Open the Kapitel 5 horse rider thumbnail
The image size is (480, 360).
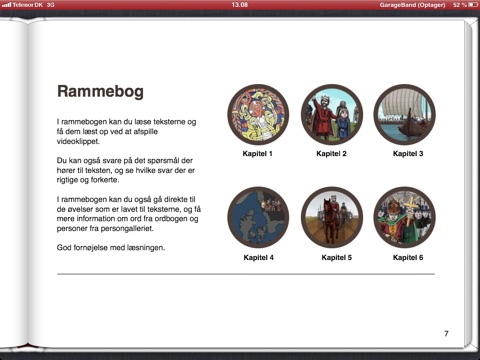332,217
